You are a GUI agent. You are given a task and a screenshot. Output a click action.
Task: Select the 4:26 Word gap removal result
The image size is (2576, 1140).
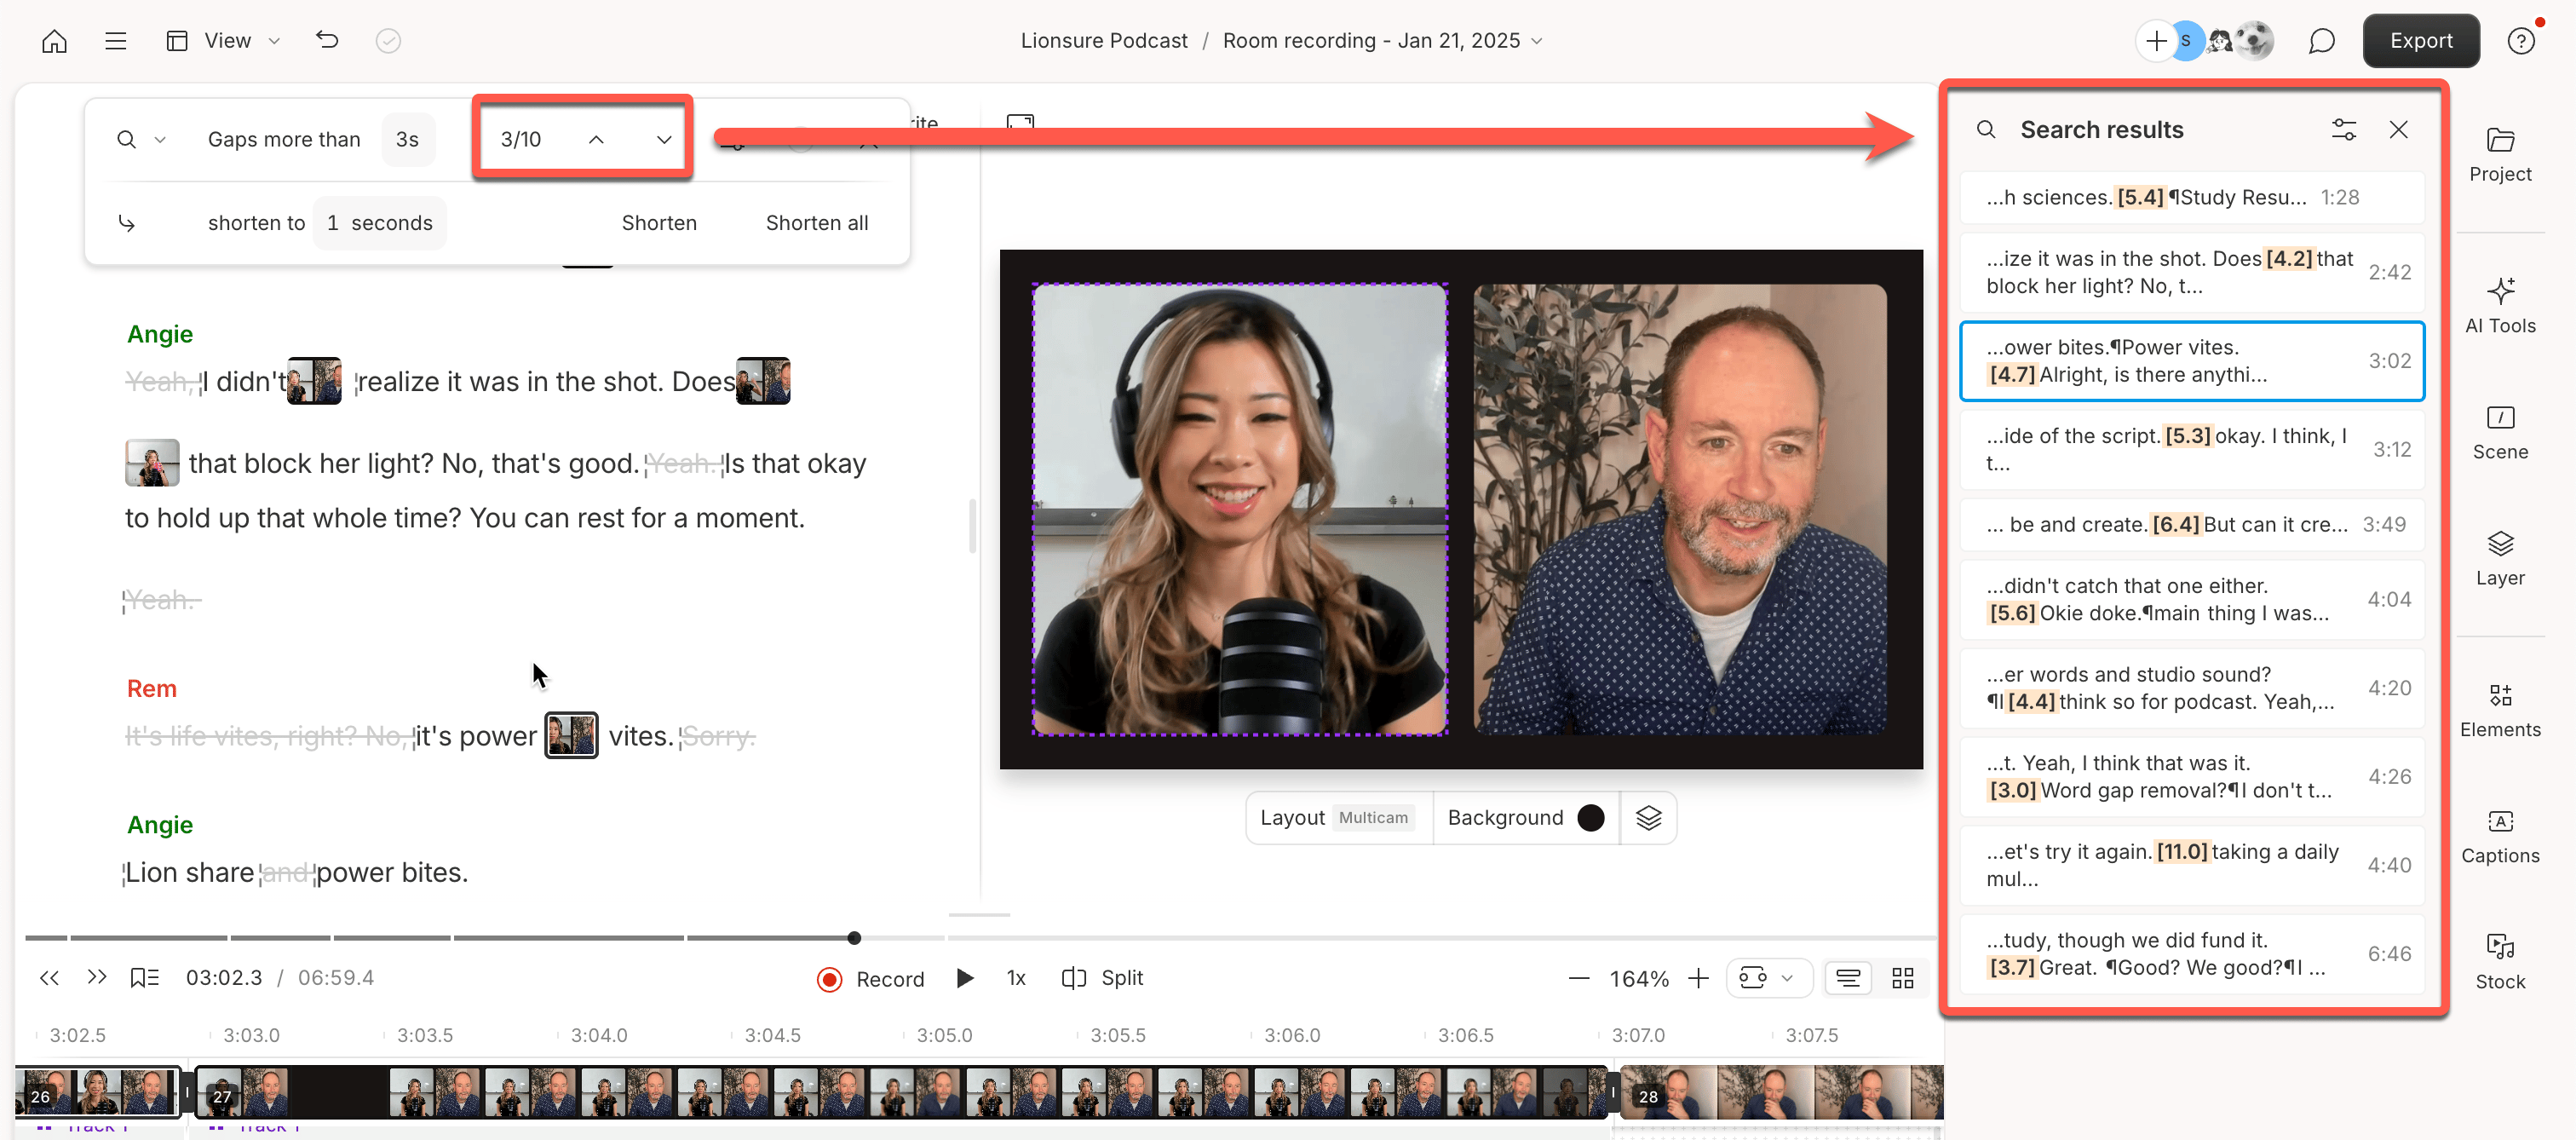click(x=2191, y=777)
